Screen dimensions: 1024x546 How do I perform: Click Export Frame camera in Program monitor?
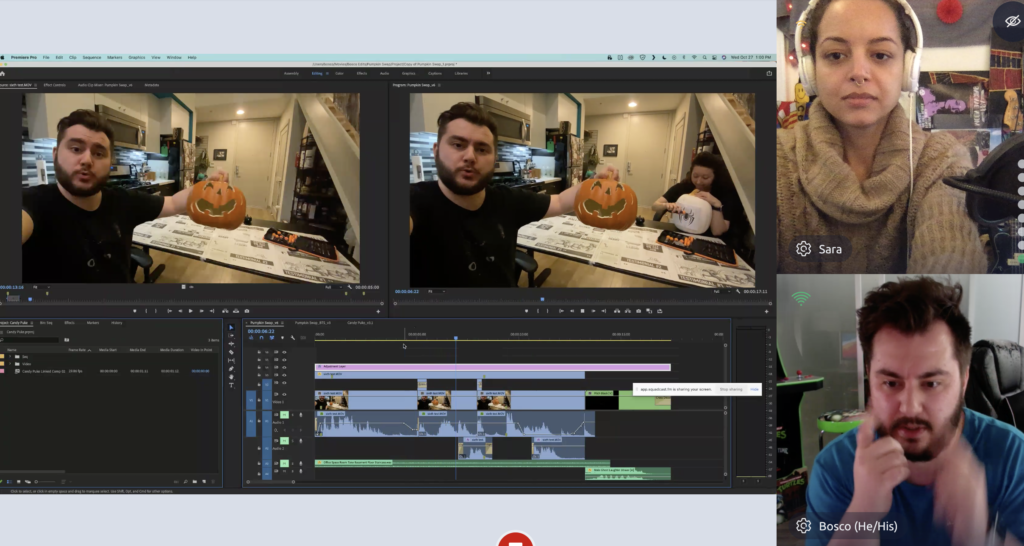[638, 311]
